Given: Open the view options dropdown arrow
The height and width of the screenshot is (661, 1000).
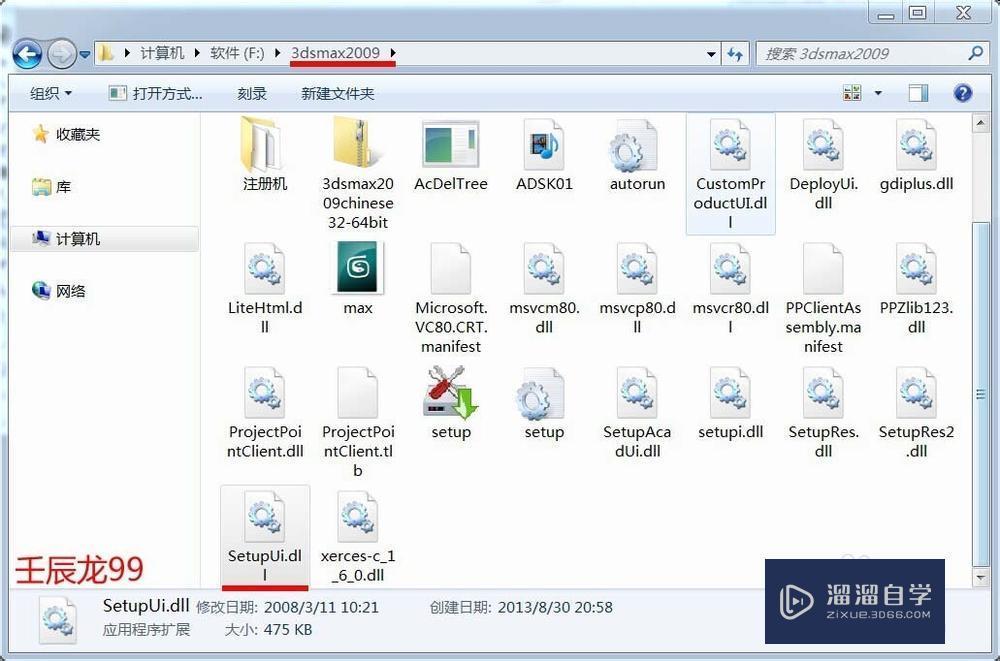Looking at the screenshot, I should tap(878, 93).
